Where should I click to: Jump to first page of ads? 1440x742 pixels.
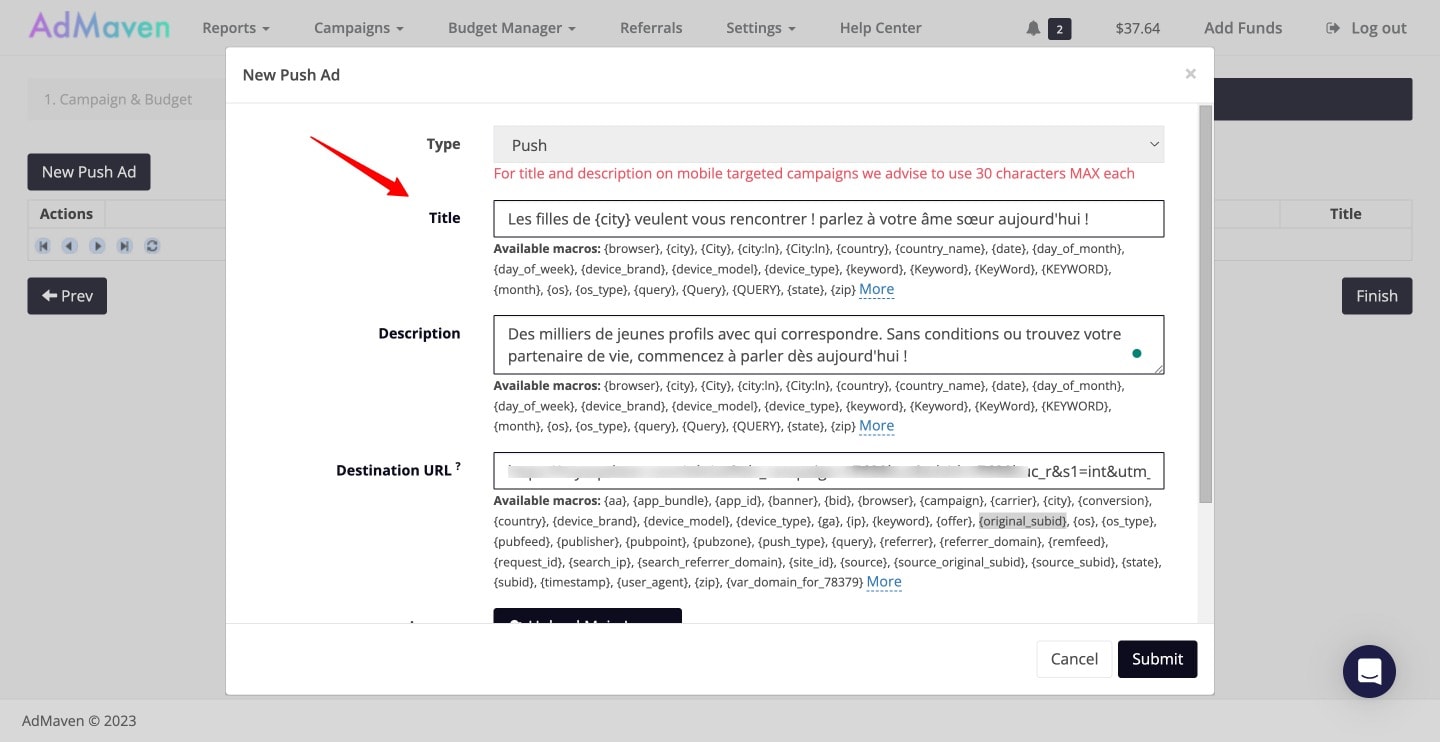pos(41,245)
